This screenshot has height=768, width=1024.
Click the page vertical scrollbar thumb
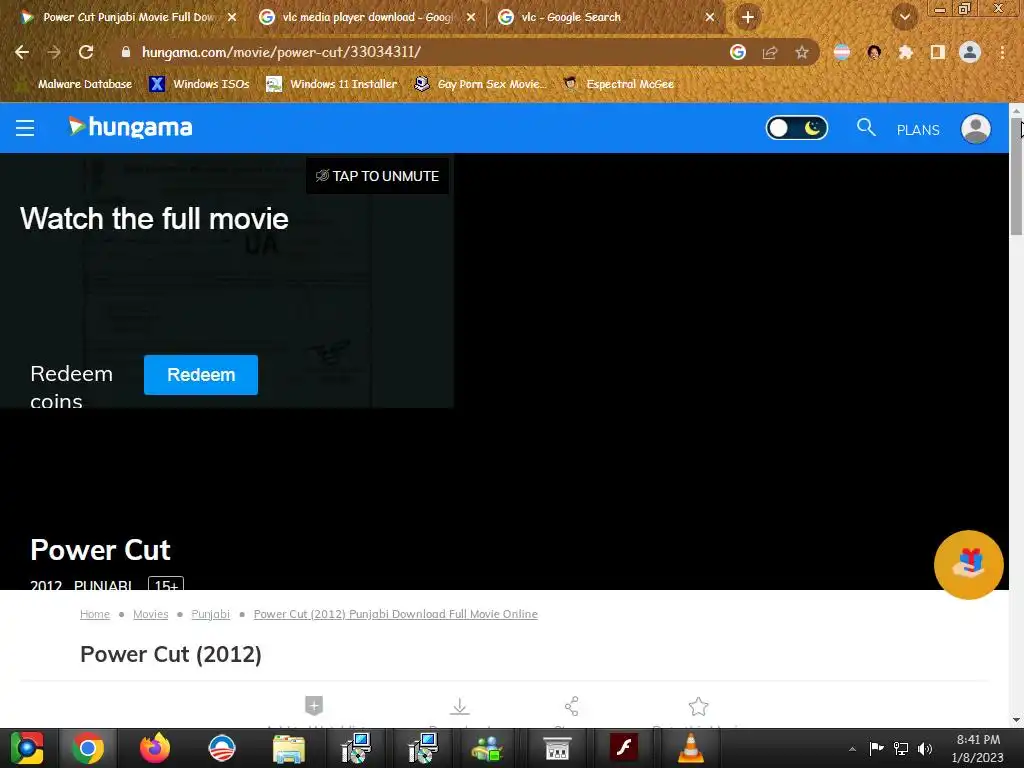(x=1016, y=176)
